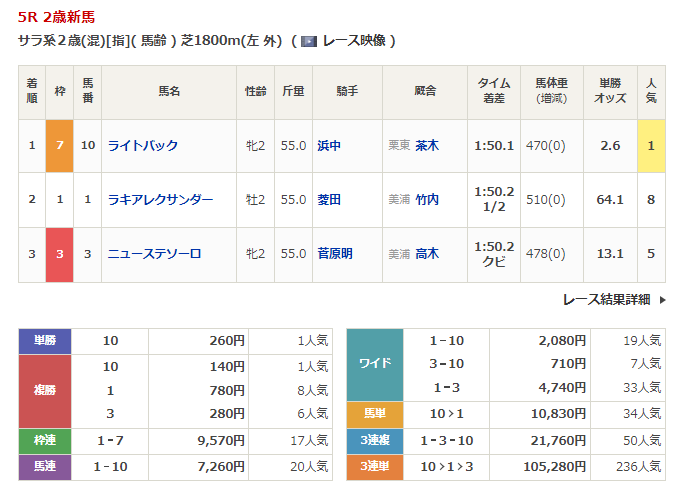Select the horse name ニューステソーロ
Screen dimensions: 682x489
point(154,254)
